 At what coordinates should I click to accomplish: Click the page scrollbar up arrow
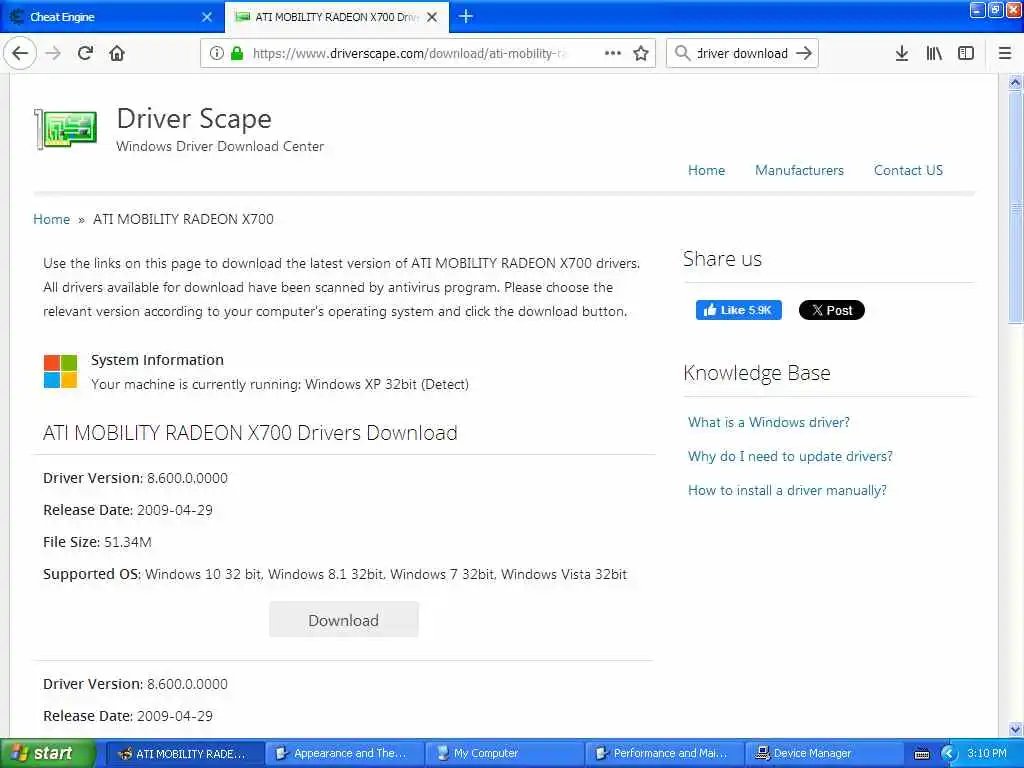click(x=1015, y=82)
